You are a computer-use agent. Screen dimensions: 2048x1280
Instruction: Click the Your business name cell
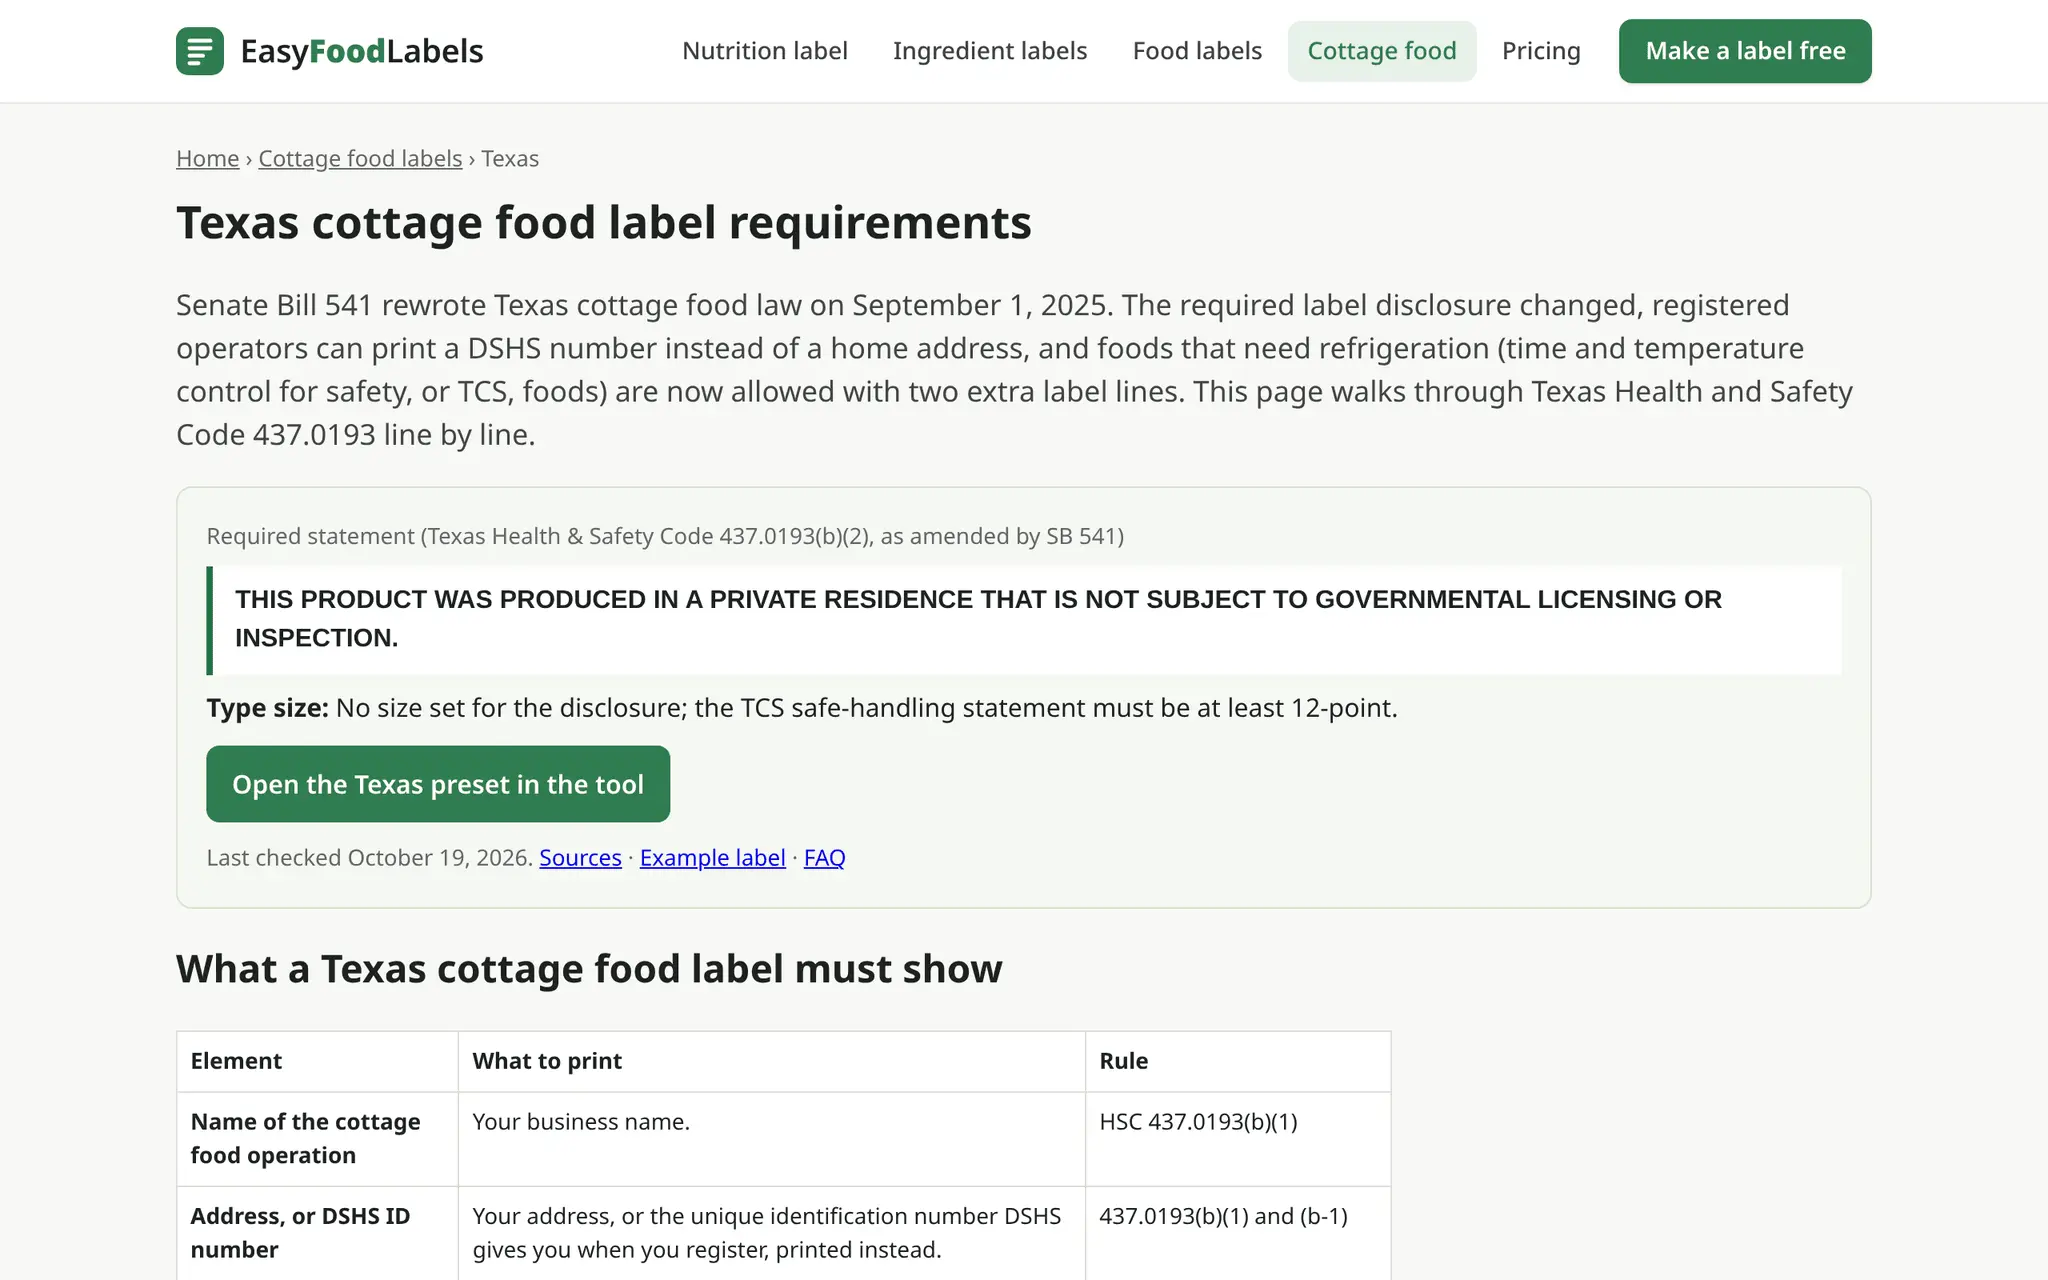(771, 1139)
